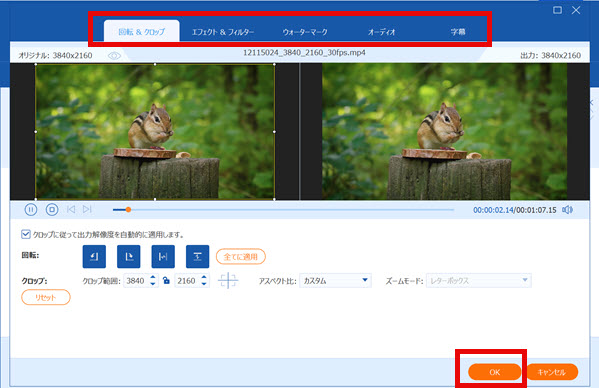Screen dimensions: 599x388
Task: Open アスペクト比 dropdown
Action: point(335,281)
